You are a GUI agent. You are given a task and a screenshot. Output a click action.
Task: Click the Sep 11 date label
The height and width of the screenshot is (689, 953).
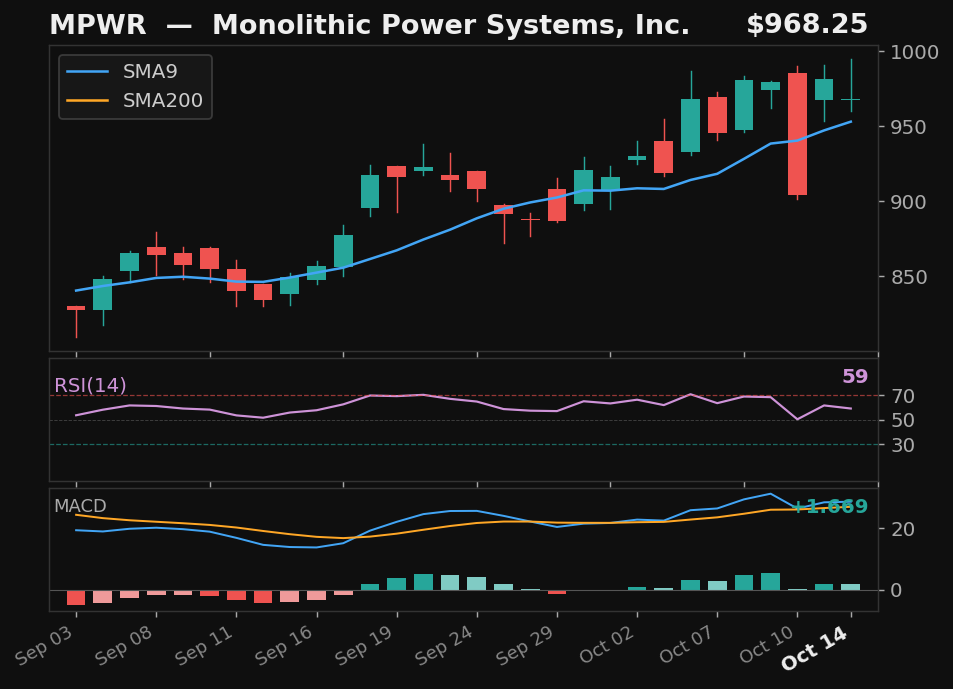(x=204, y=645)
